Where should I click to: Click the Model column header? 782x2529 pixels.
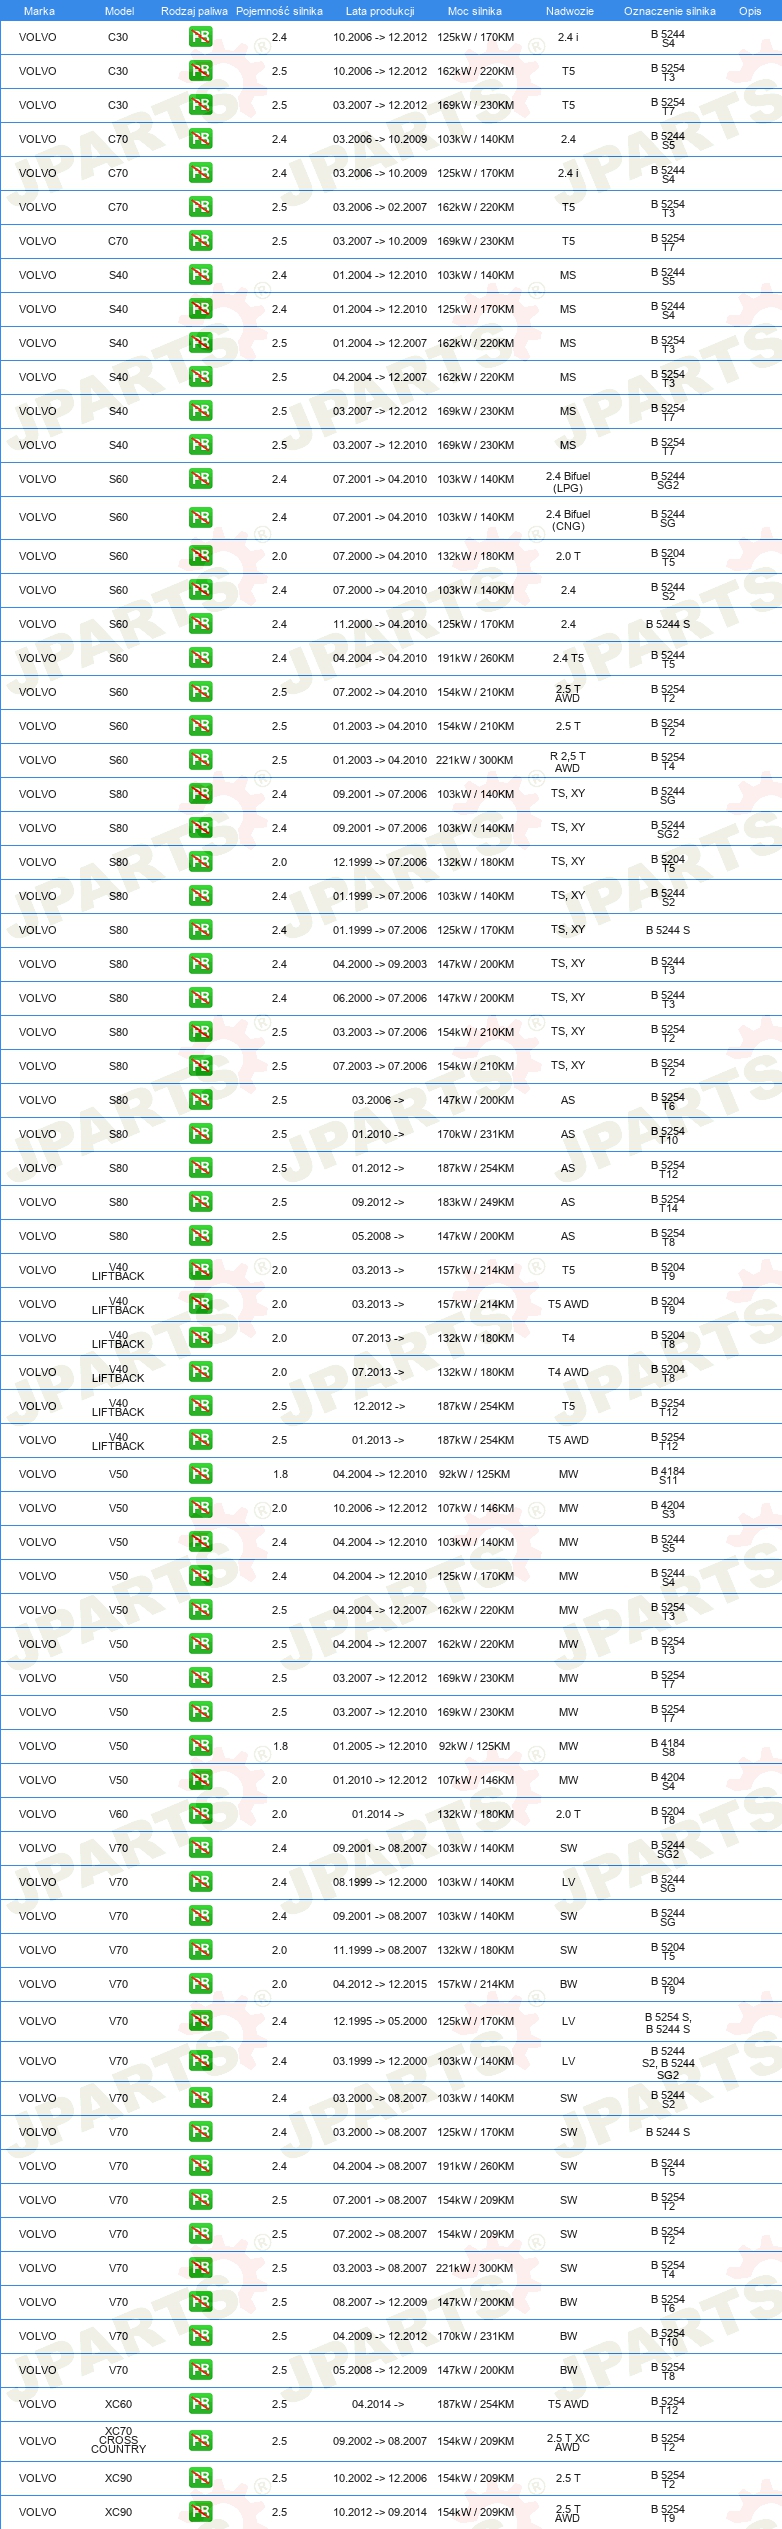(119, 11)
